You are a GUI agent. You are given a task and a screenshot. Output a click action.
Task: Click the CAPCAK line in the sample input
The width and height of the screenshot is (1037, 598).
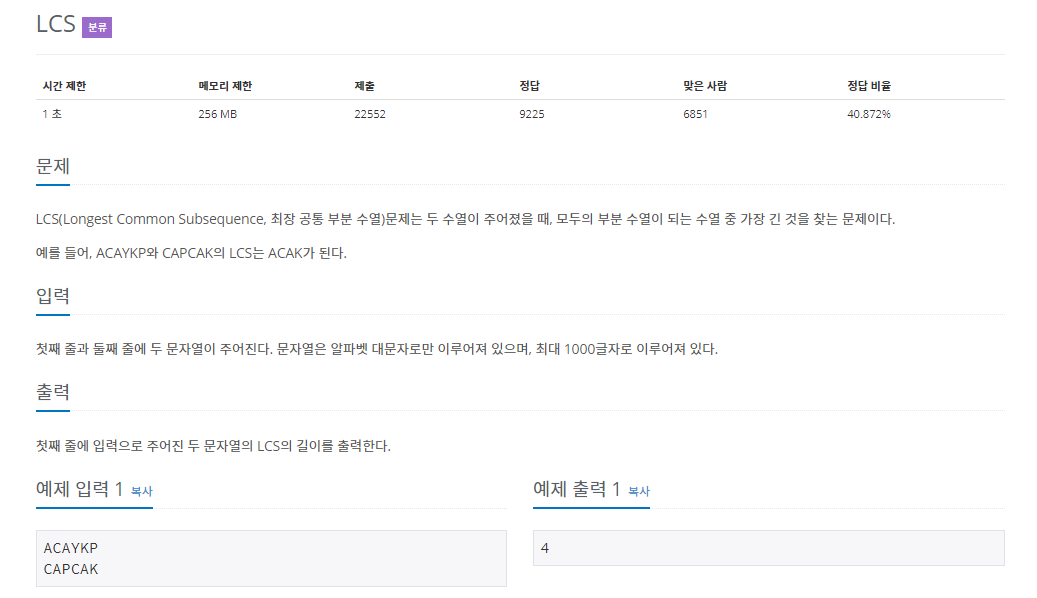coord(71,569)
